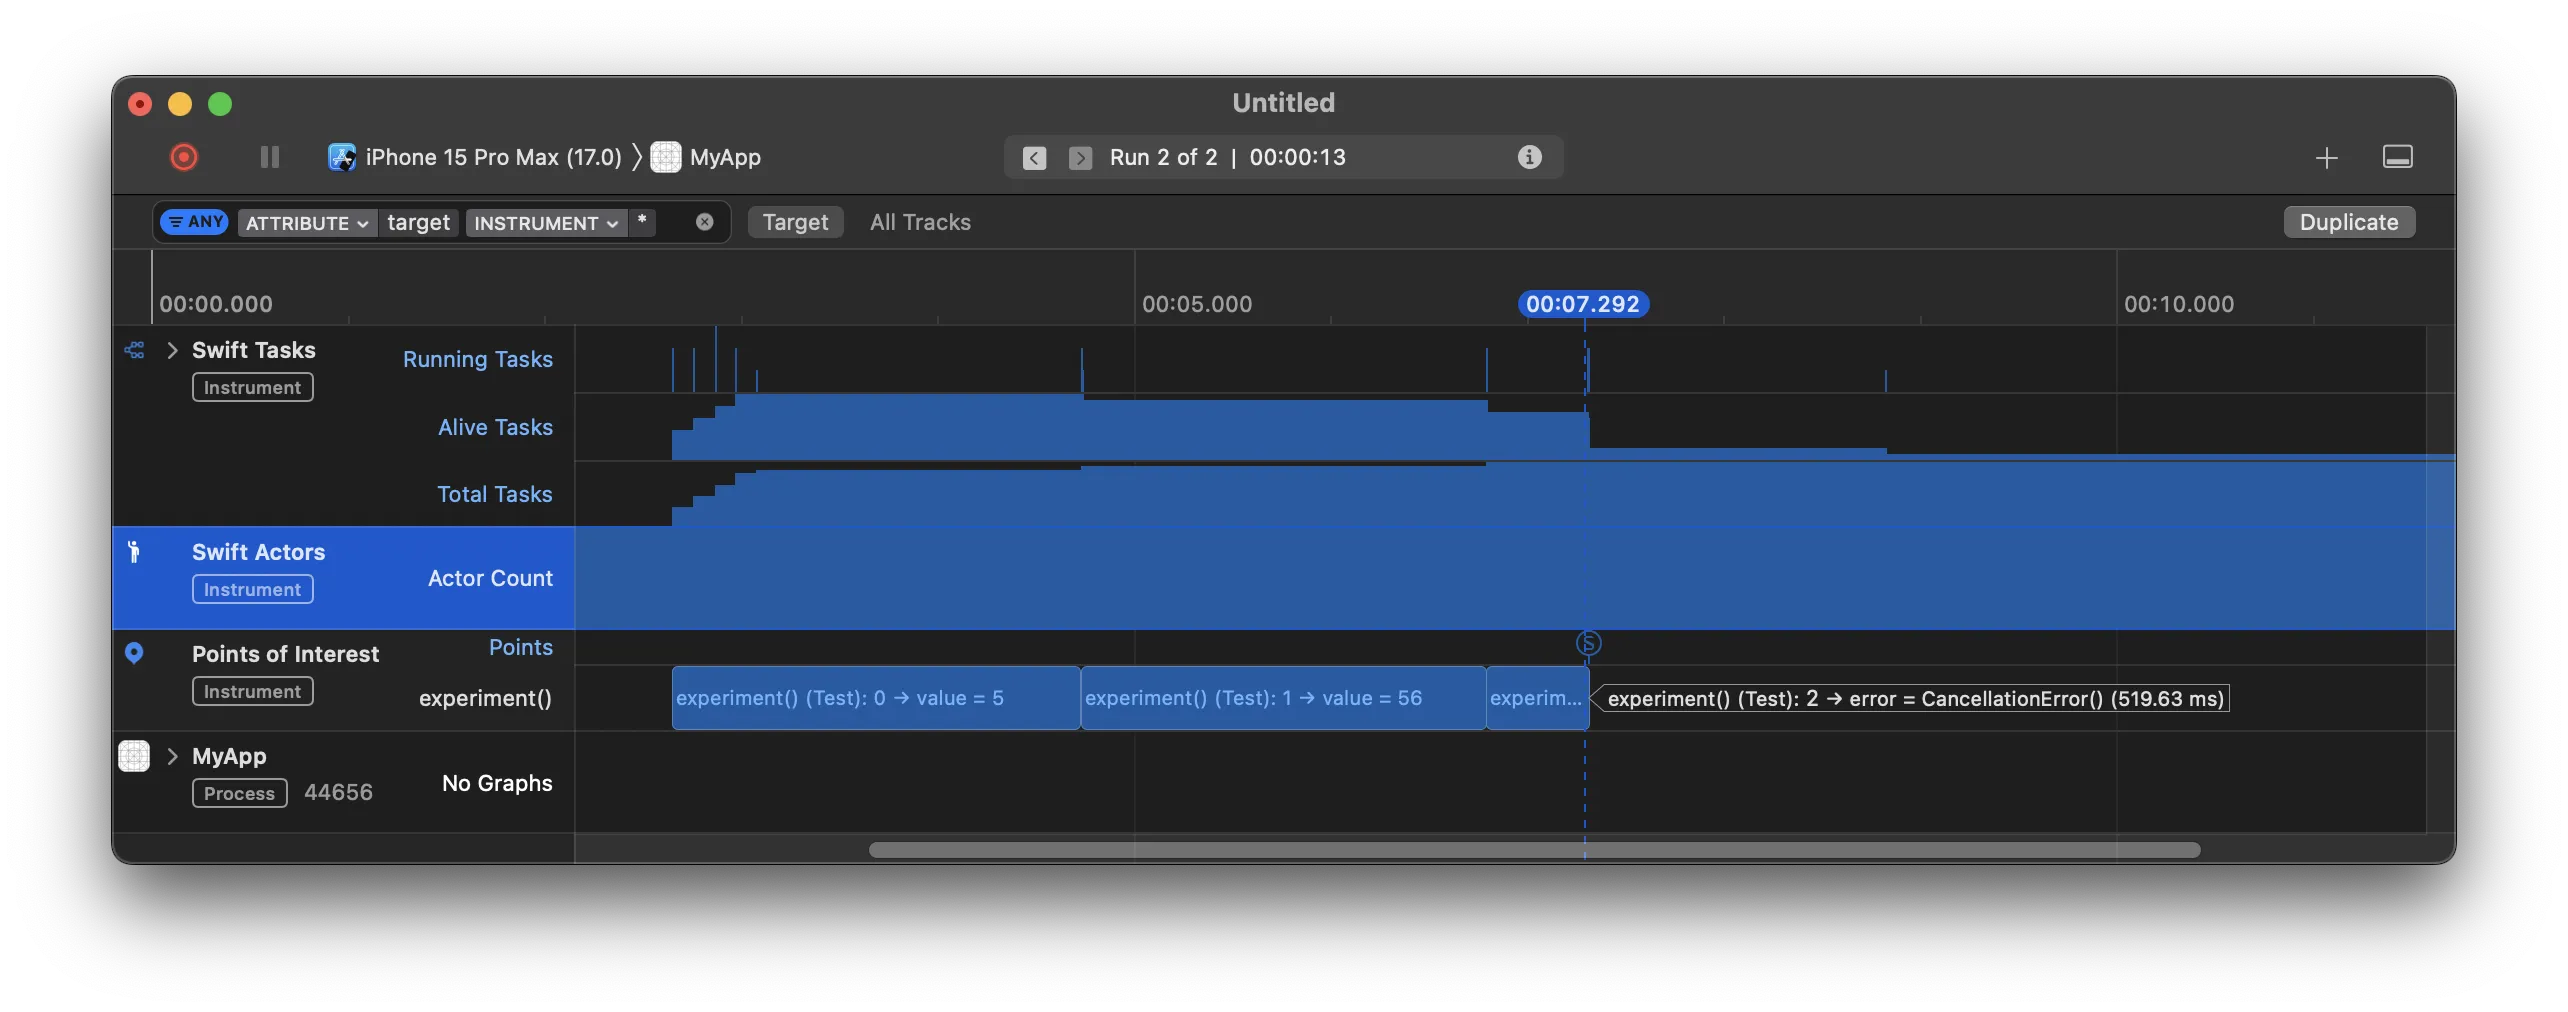Click the 00:05.000 ruler label
Viewport: 2568px width, 1012px height.
1197,304
